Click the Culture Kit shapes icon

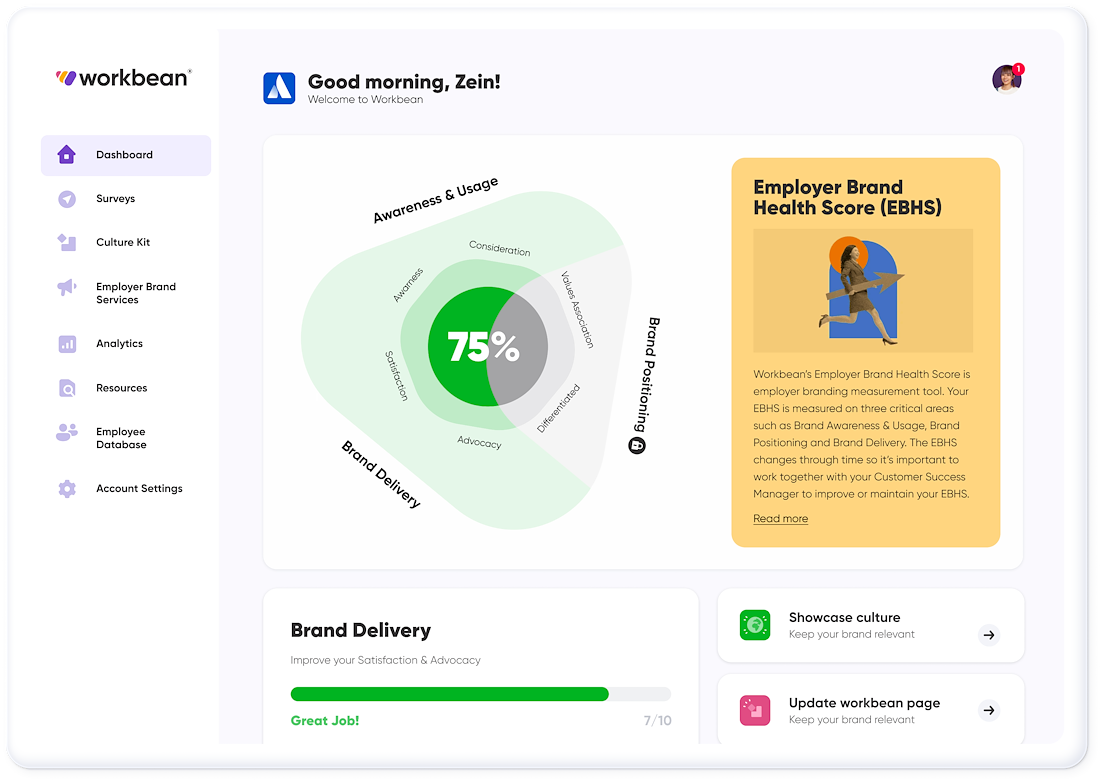tap(67, 242)
